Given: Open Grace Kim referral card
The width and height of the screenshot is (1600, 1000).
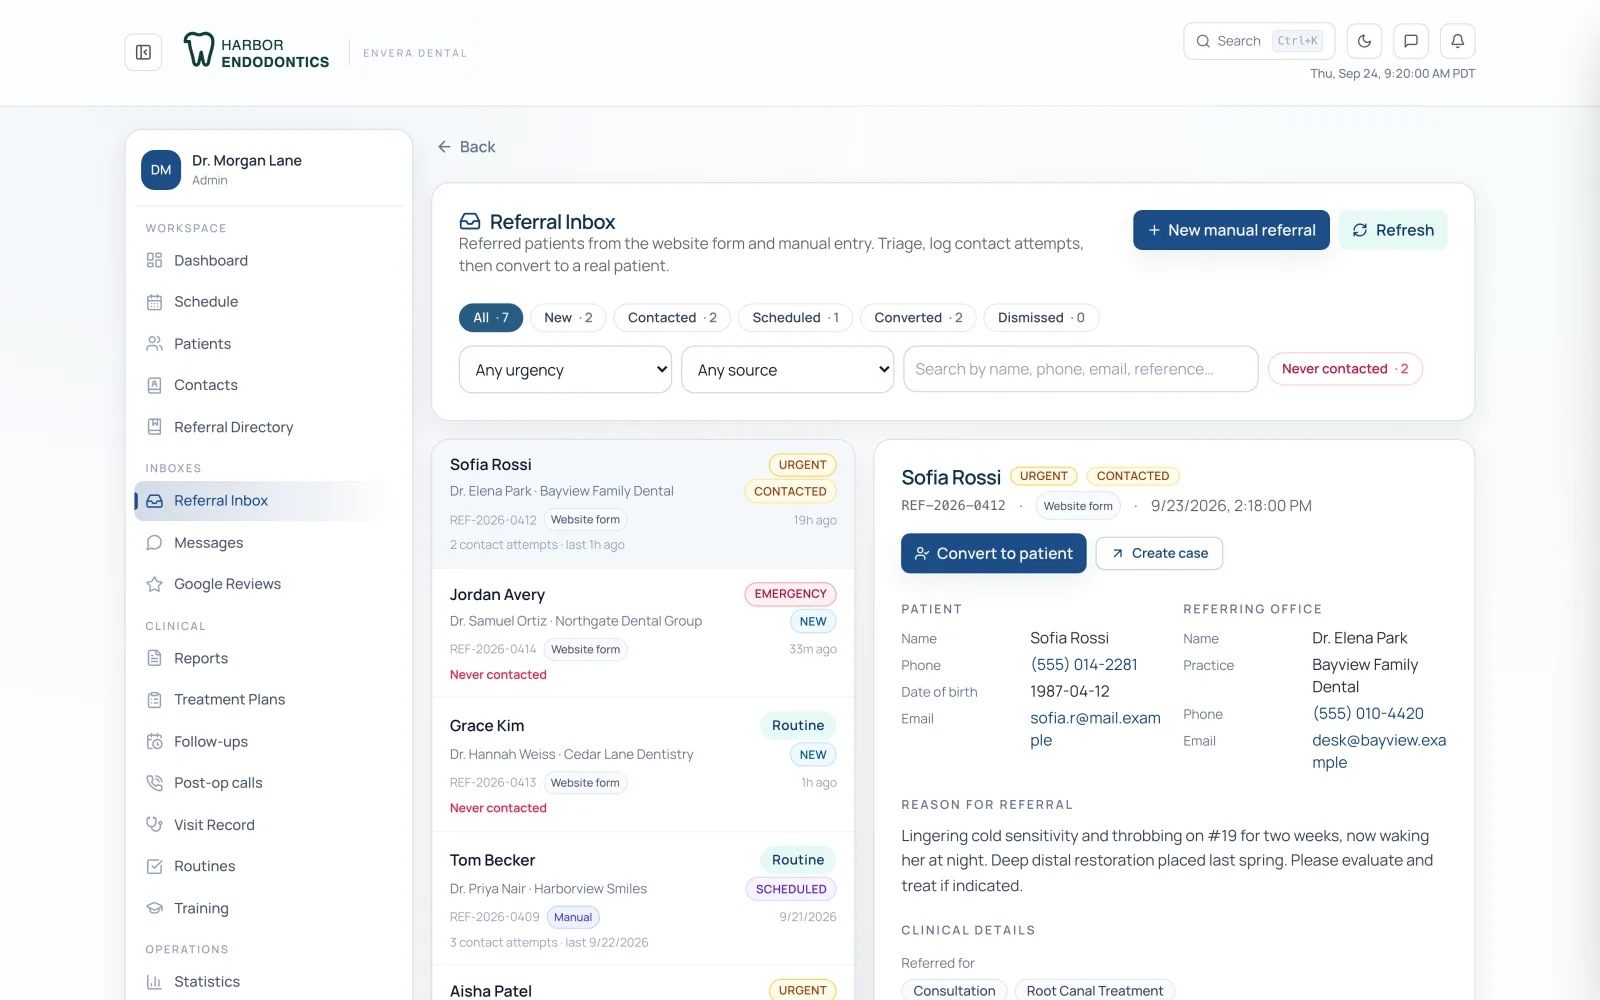Looking at the screenshot, I should click(643, 765).
